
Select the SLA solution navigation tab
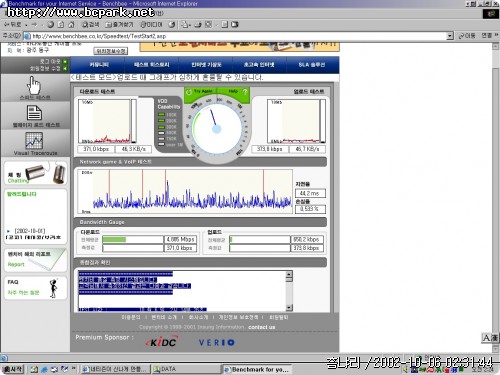coord(312,65)
